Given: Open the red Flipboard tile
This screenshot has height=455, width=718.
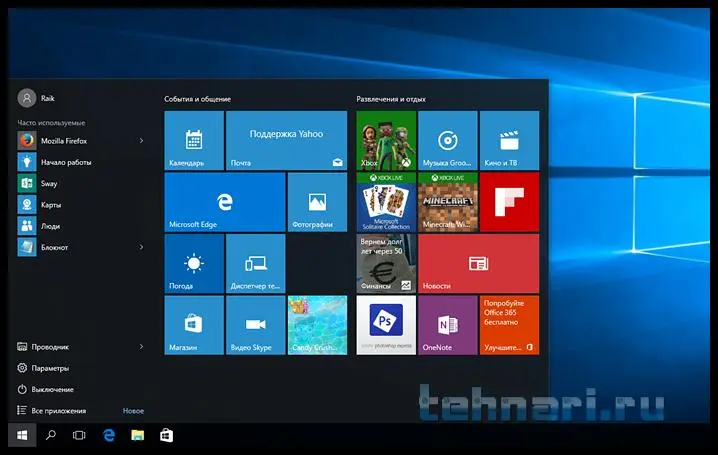Looking at the screenshot, I should coord(509,202).
